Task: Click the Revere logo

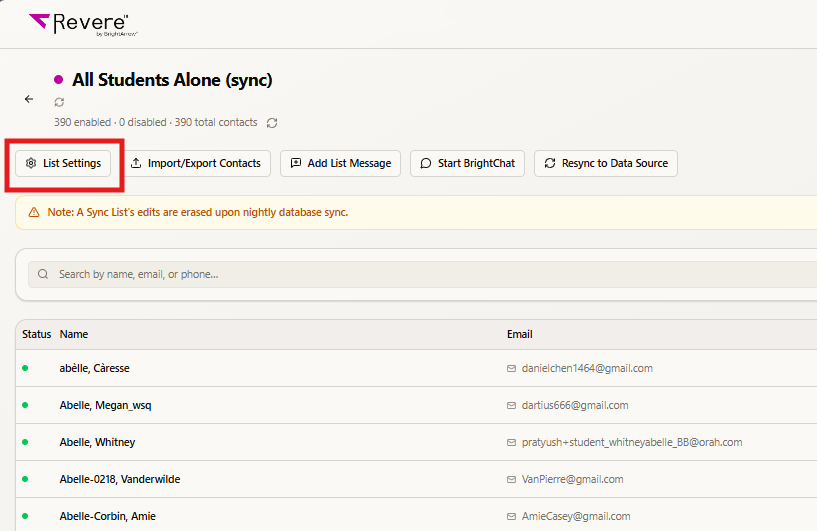Action: click(x=83, y=24)
